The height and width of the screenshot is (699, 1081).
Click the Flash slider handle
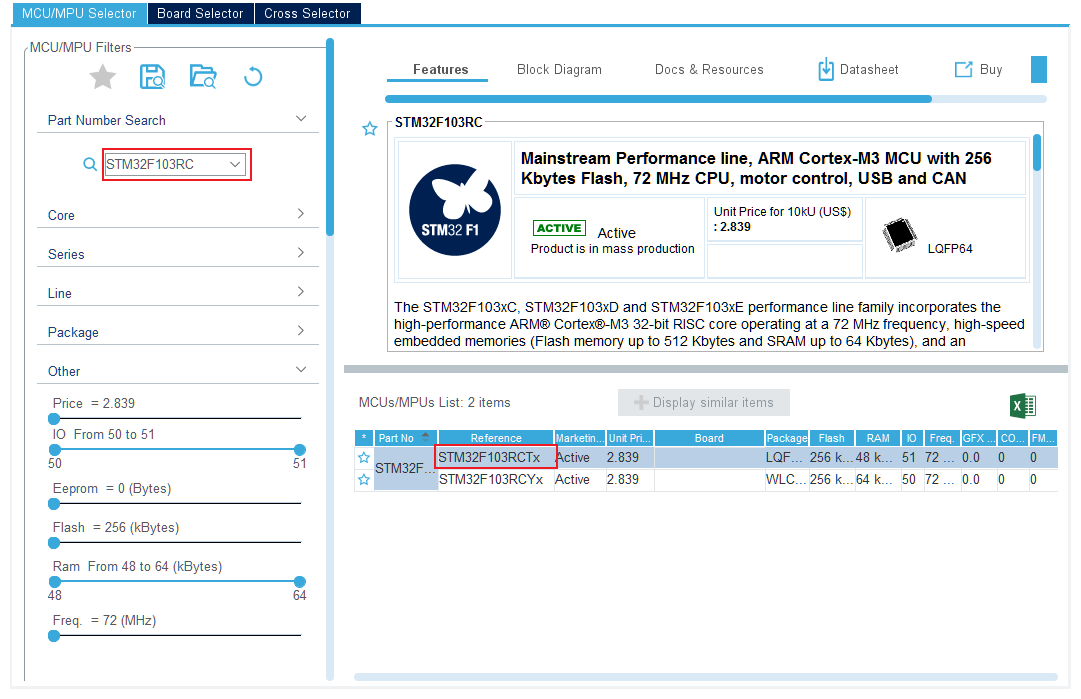[54, 543]
